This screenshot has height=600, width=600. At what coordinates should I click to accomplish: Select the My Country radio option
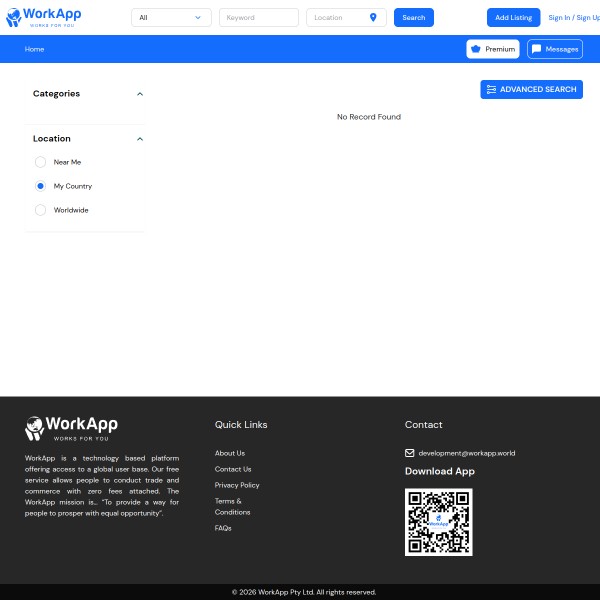(x=40, y=186)
